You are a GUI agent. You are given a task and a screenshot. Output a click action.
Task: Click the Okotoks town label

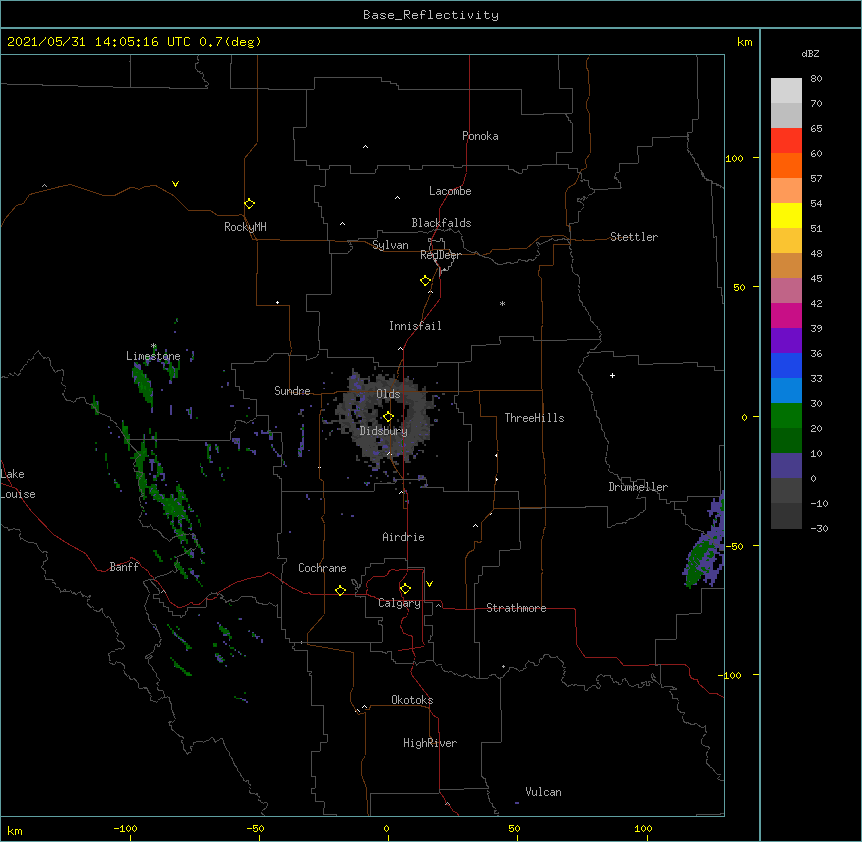412,700
